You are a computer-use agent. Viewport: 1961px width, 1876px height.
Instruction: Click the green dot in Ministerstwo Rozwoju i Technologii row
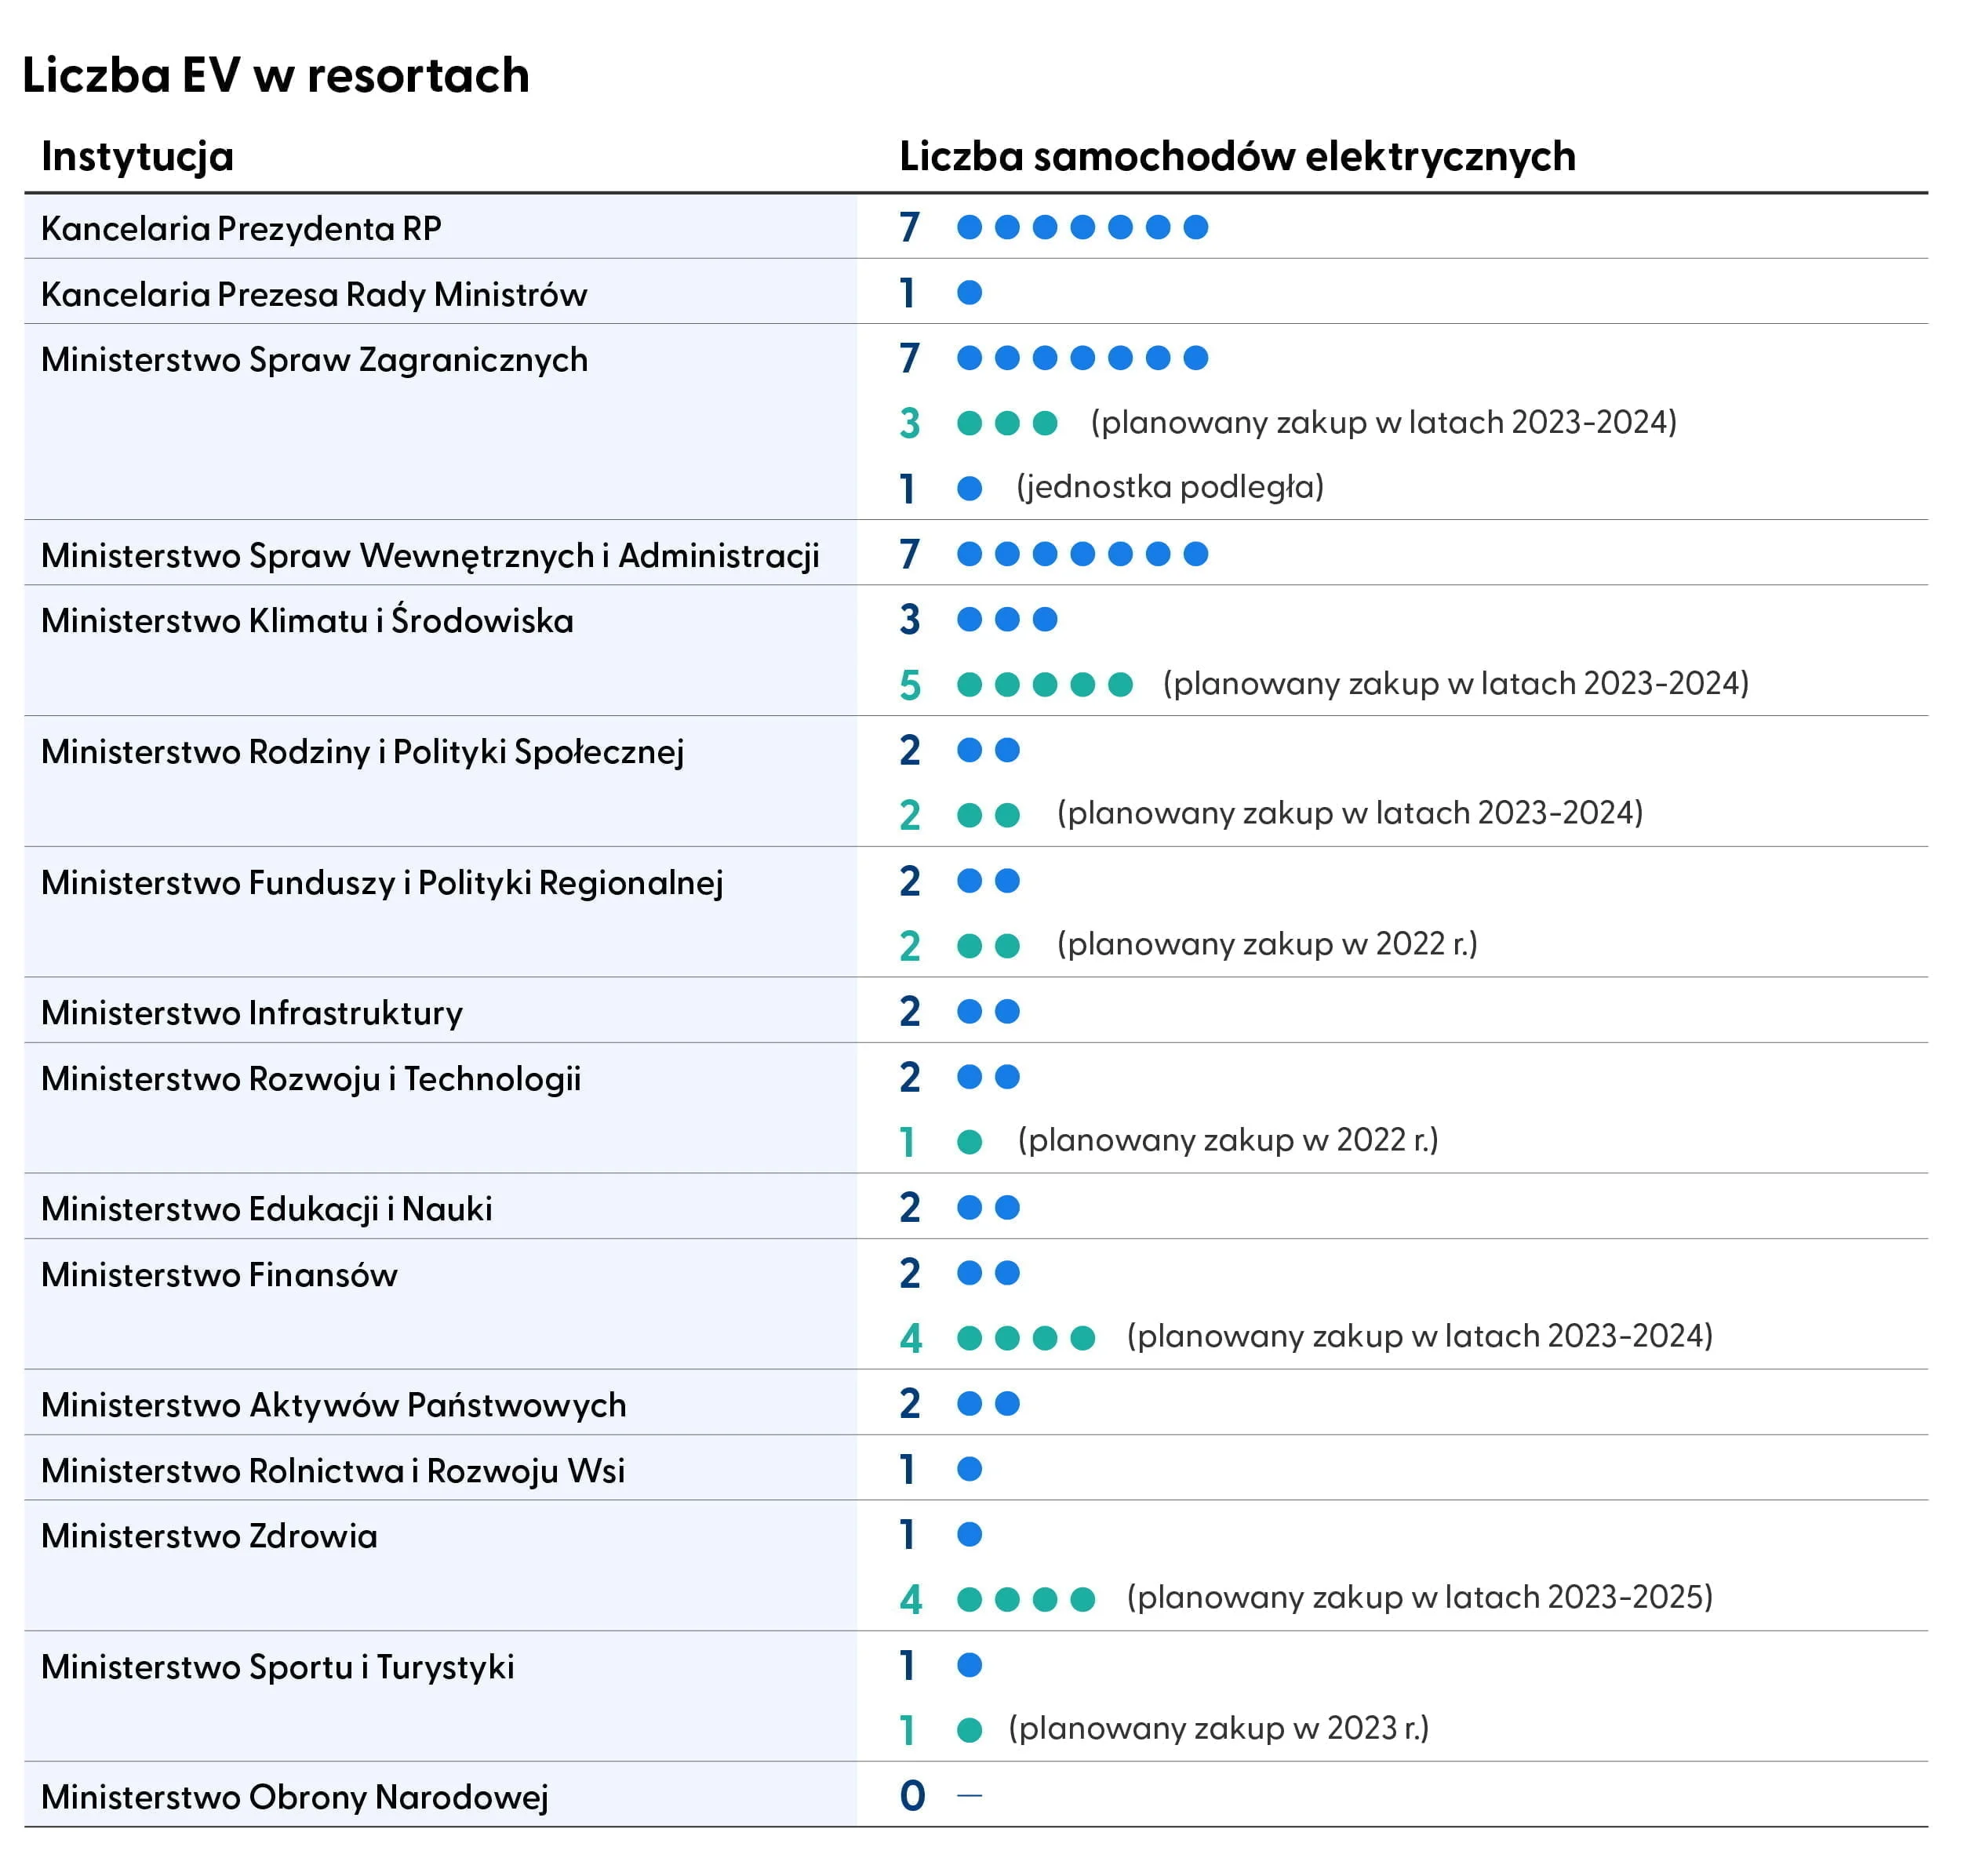coord(969,1142)
